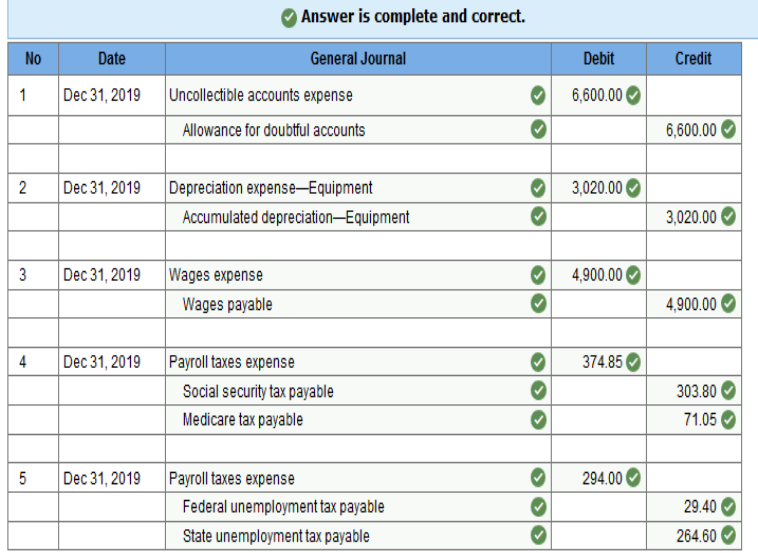
Task: Select the Depreciation expense—Equipment entry field
Action: pyautogui.click(x=358, y=188)
